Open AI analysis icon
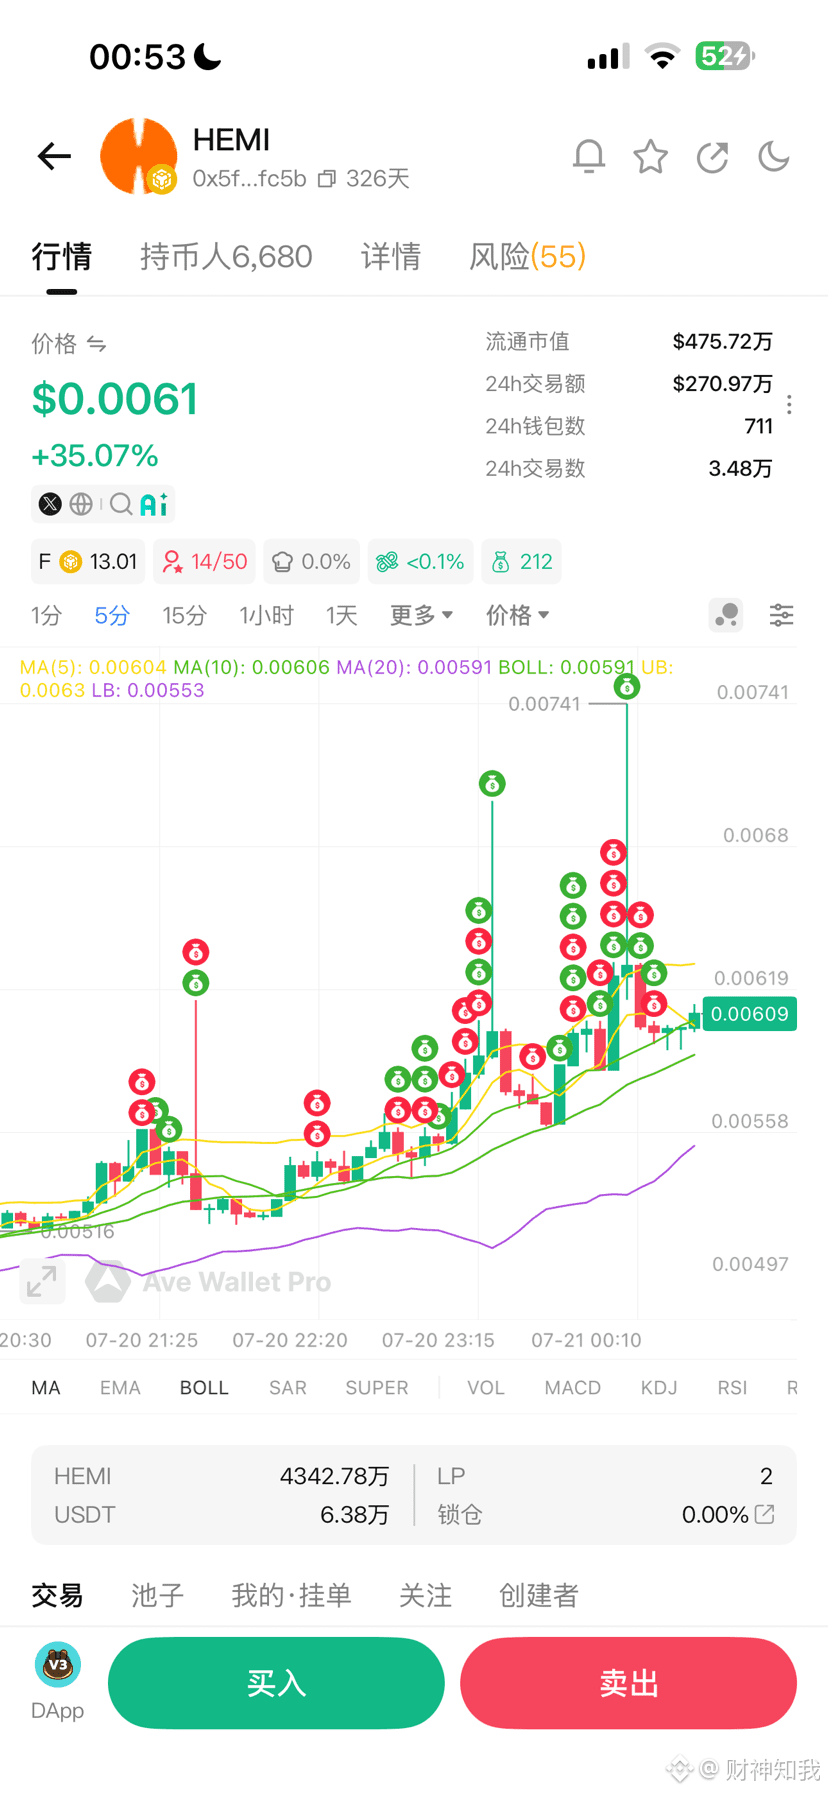Screen dimensions: 828x1795 click(x=153, y=504)
